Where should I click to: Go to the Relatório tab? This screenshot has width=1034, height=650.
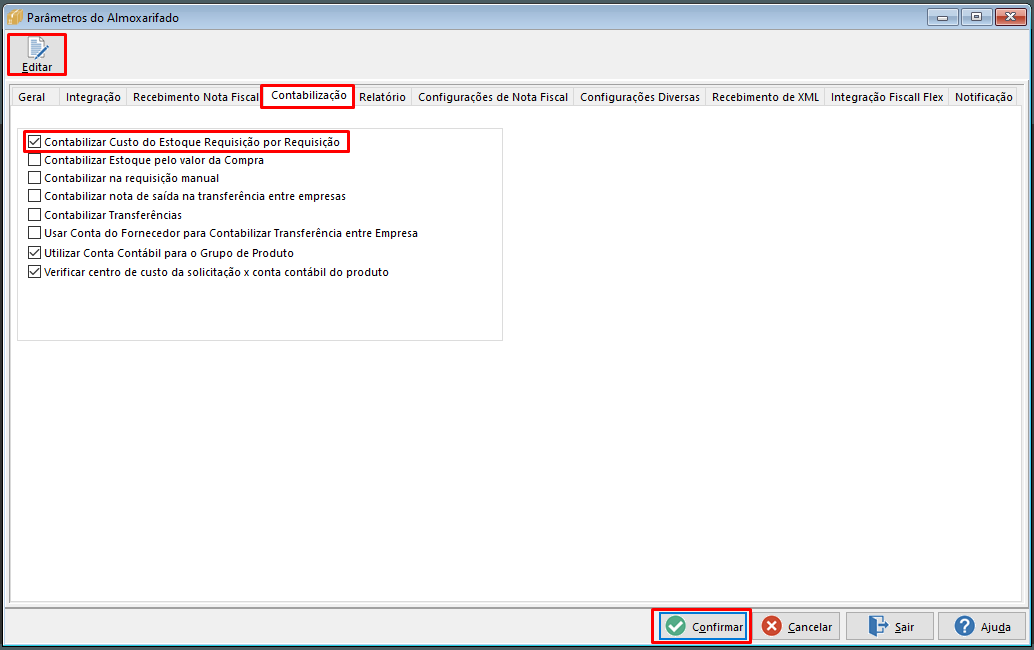pos(382,97)
